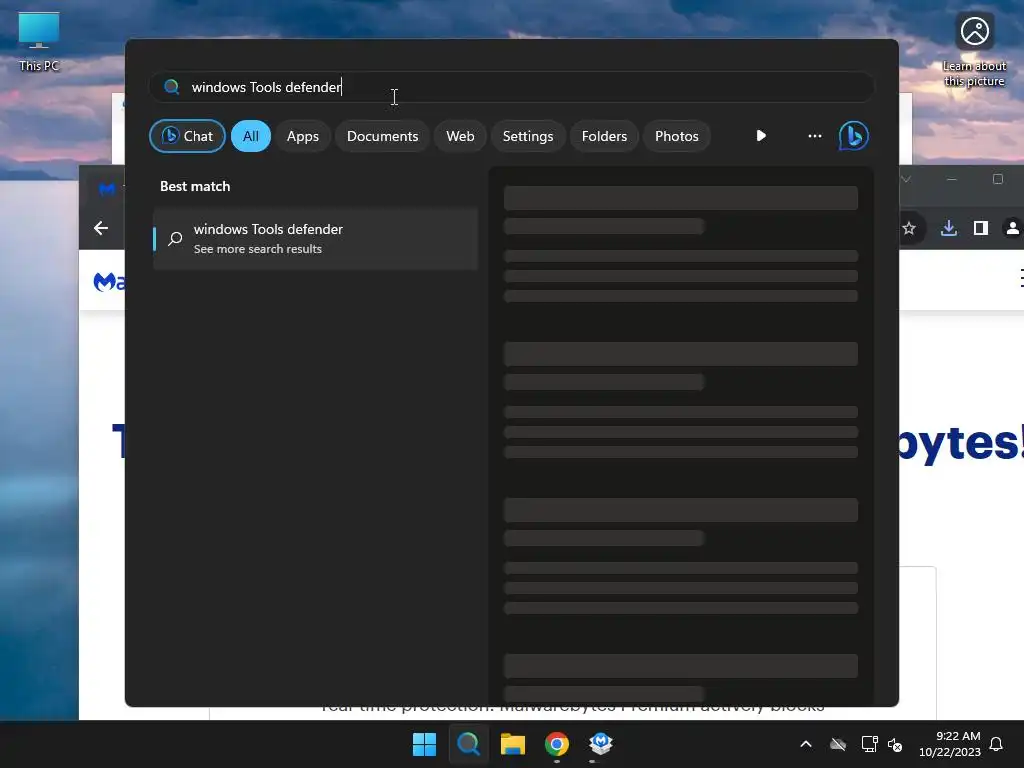
Task: Show hidden system tray icons chevron
Action: coord(806,744)
